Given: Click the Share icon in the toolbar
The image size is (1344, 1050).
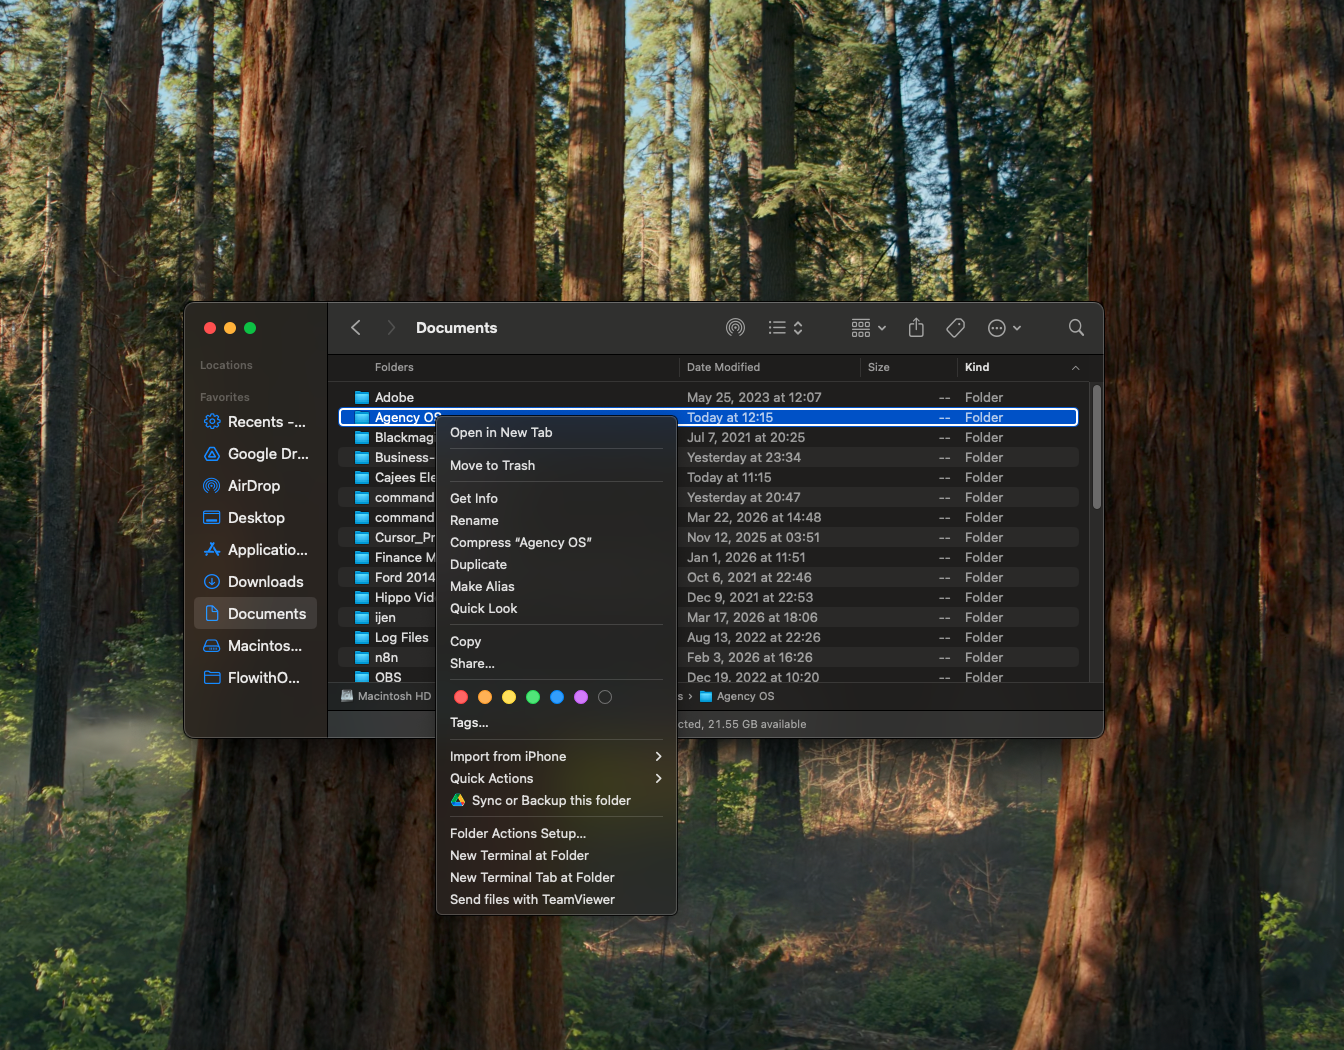Looking at the screenshot, I should 915,327.
